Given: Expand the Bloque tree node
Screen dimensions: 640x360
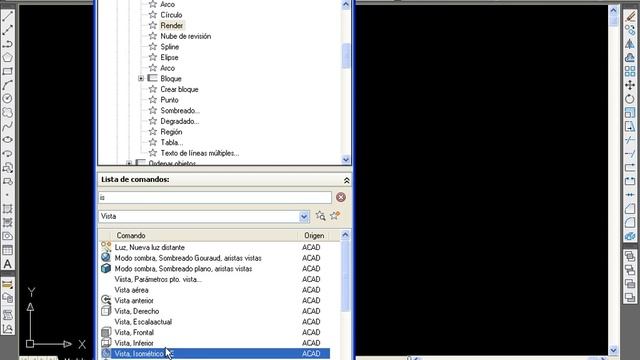Looking at the screenshot, I should pos(141,78).
